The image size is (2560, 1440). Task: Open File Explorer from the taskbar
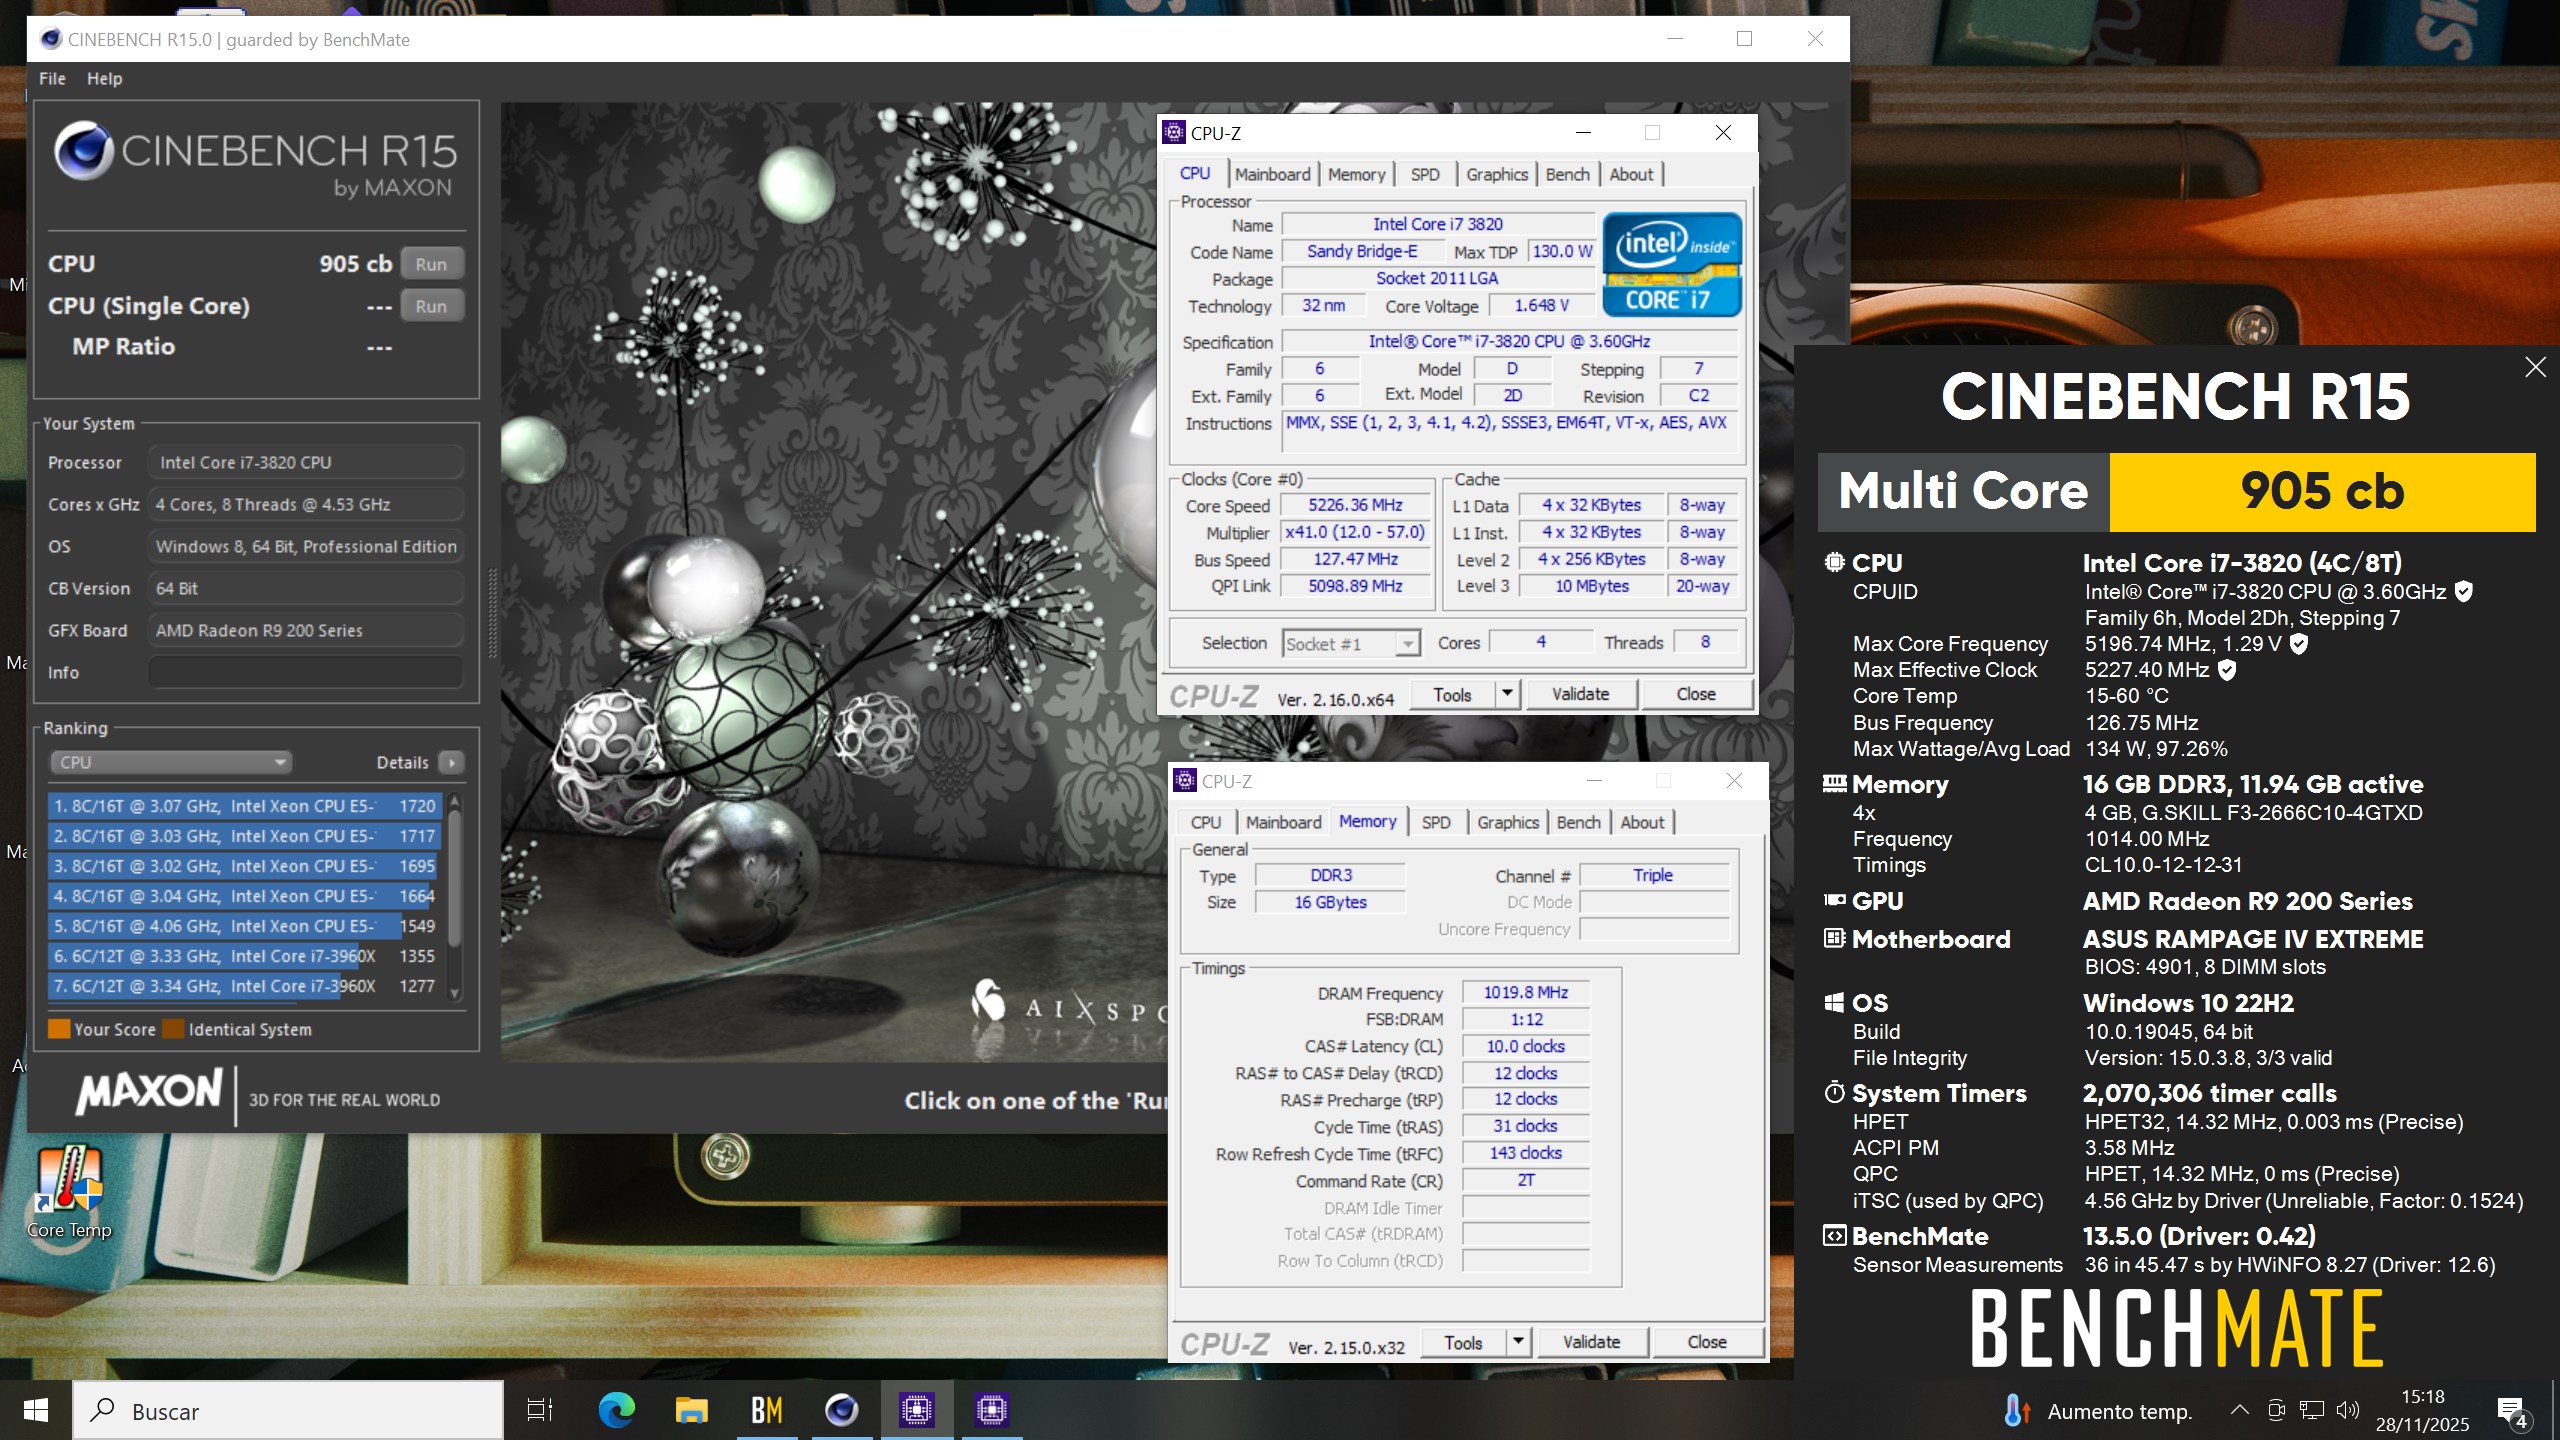coord(691,1410)
